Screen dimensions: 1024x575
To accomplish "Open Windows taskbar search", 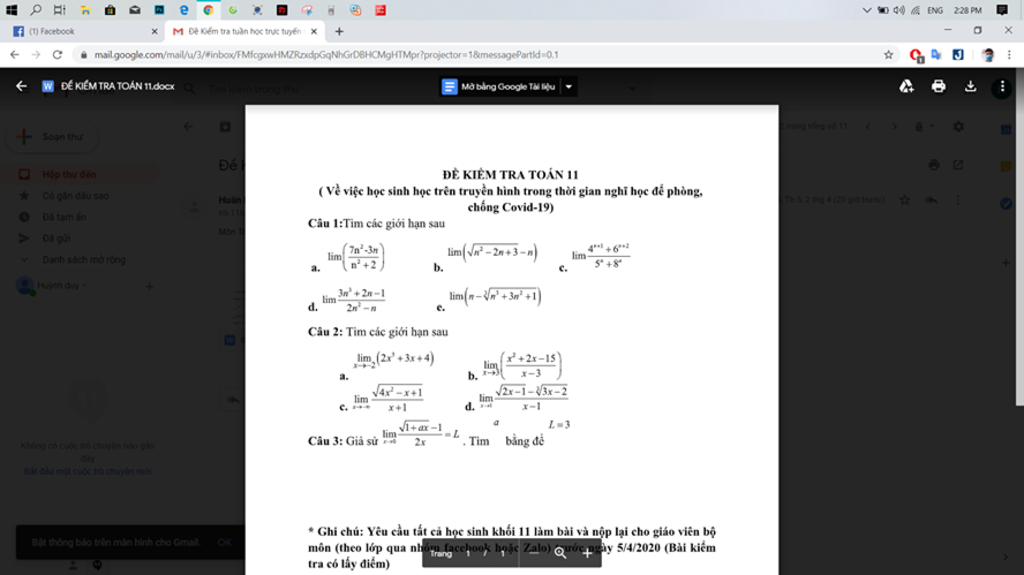I will (36, 10).
